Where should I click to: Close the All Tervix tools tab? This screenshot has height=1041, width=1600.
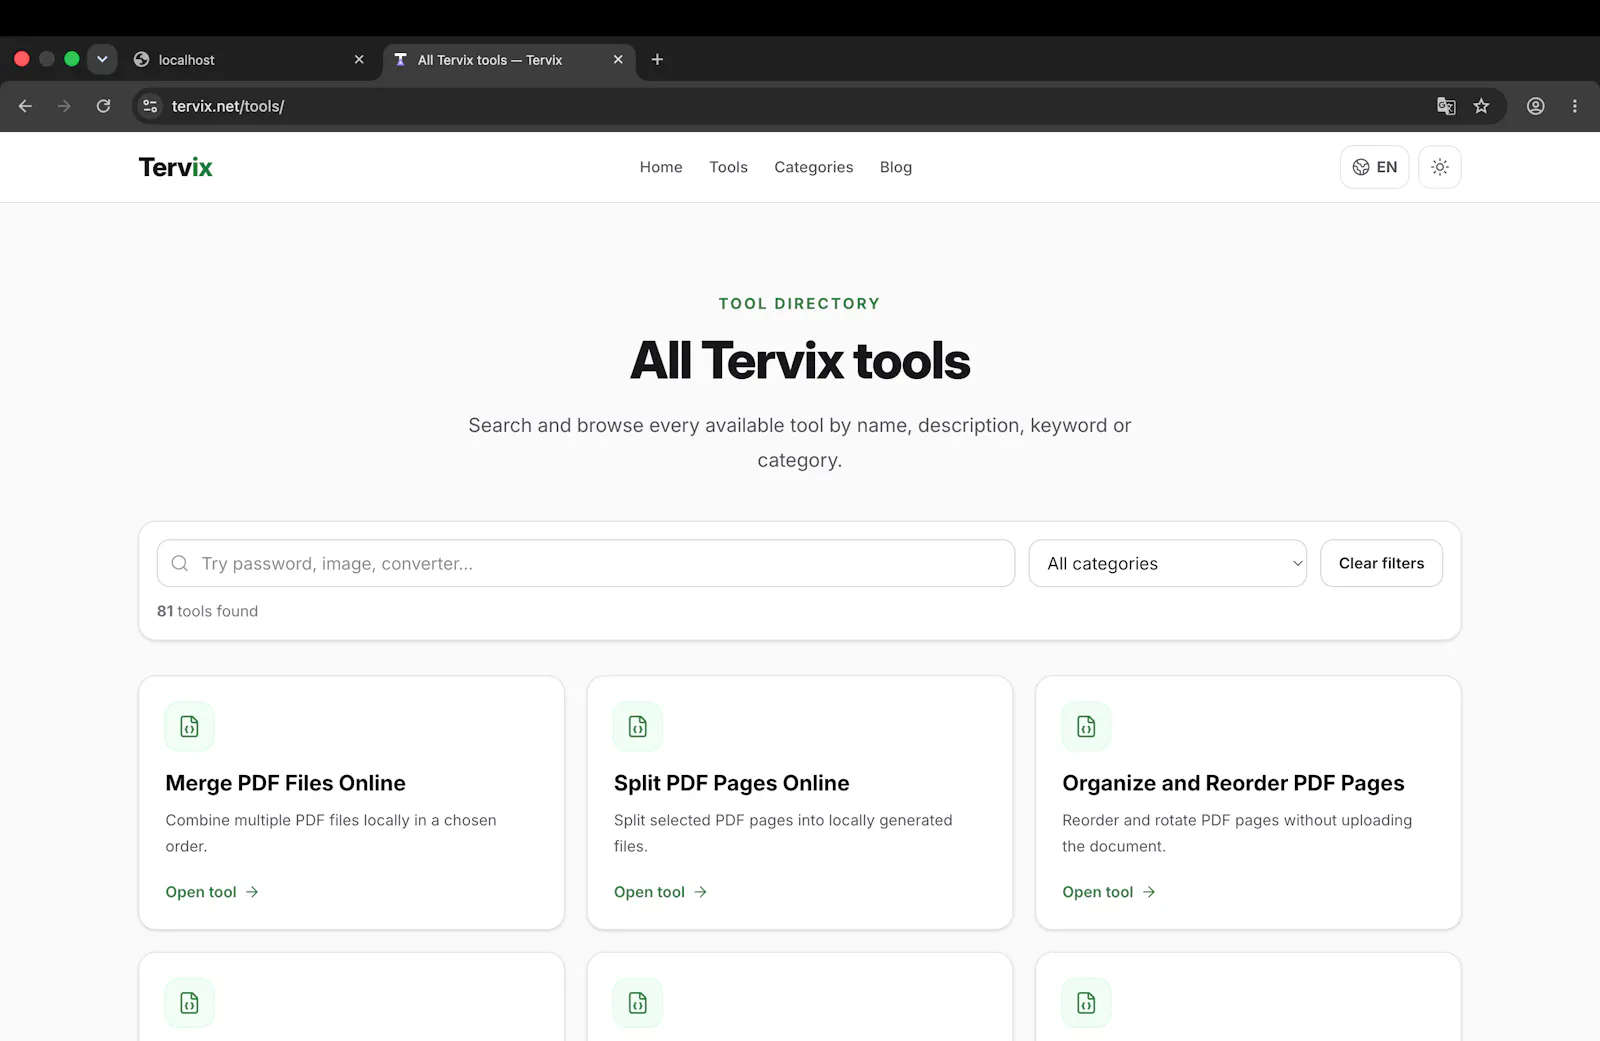point(618,60)
